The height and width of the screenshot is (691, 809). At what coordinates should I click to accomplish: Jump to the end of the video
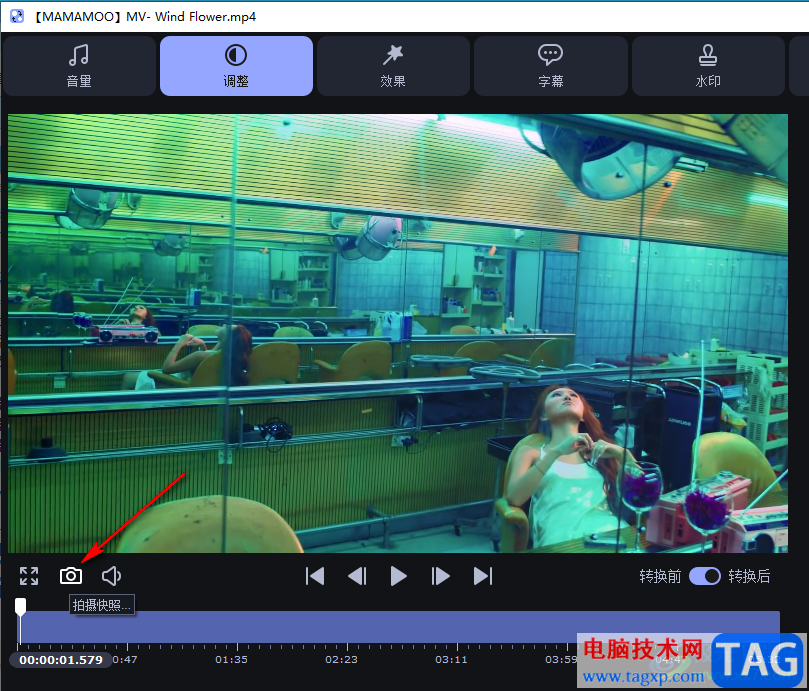(x=483, y=576)
